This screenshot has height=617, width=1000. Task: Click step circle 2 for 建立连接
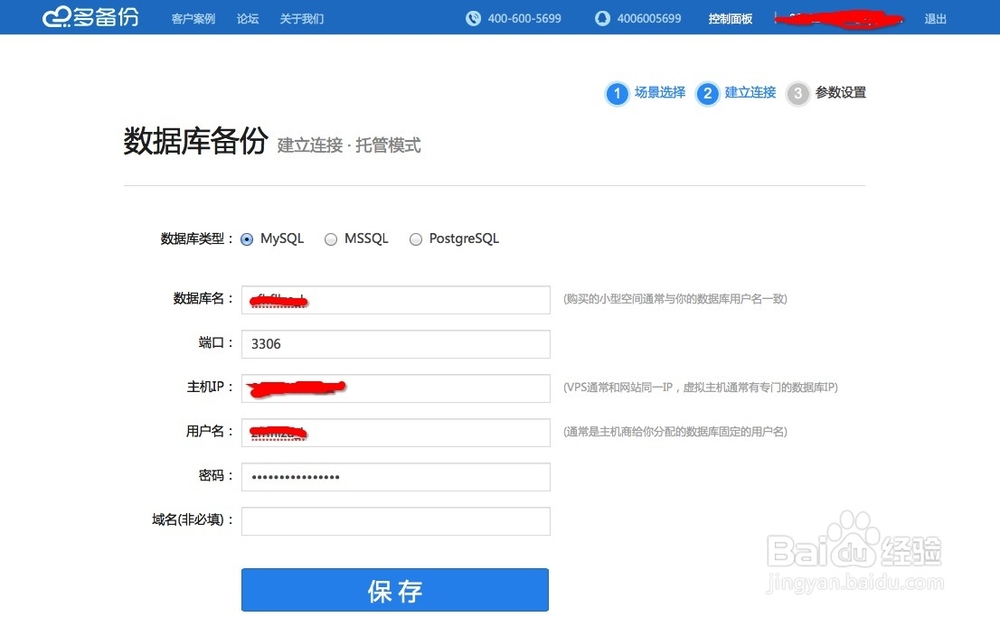point(708,93)
